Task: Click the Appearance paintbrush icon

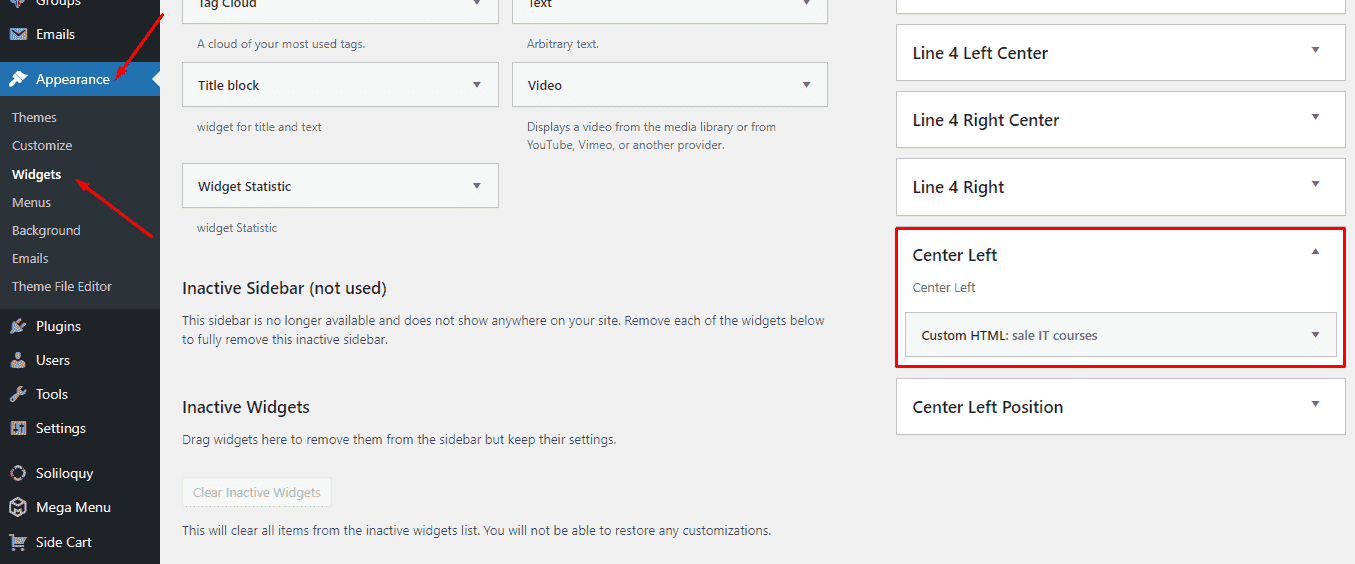Action: click(18, 79)
